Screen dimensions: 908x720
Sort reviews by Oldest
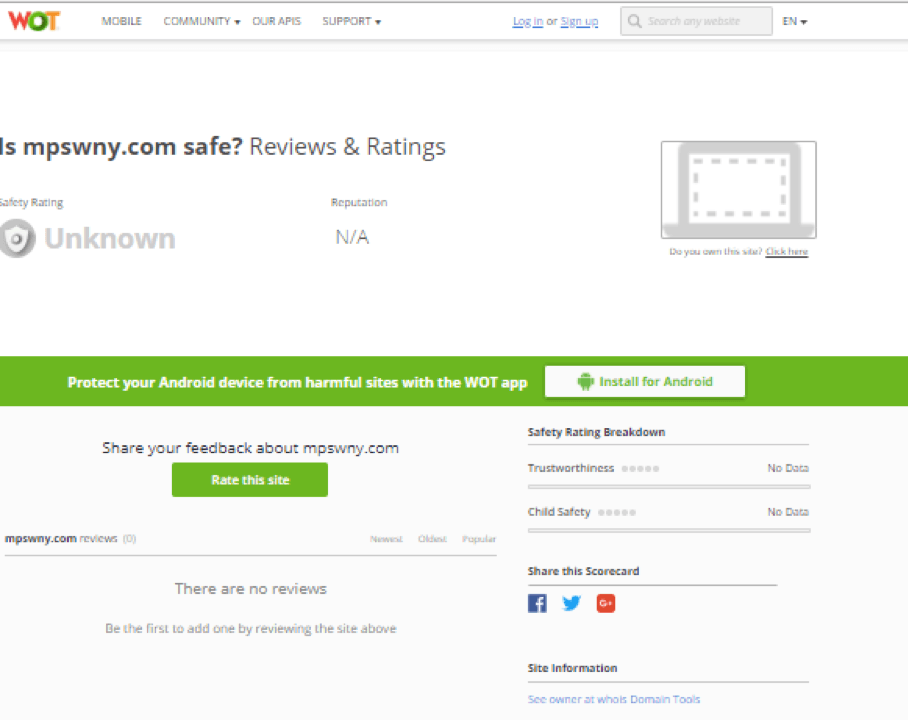point(432,539)
